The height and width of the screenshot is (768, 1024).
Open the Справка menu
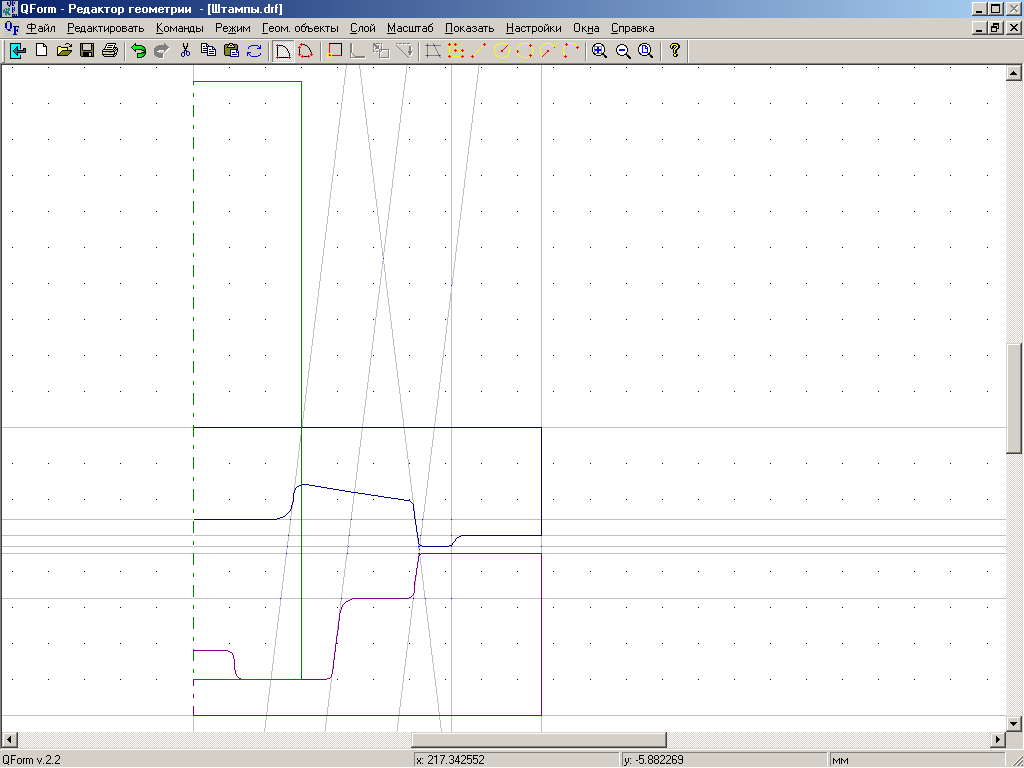pos(632,28)
